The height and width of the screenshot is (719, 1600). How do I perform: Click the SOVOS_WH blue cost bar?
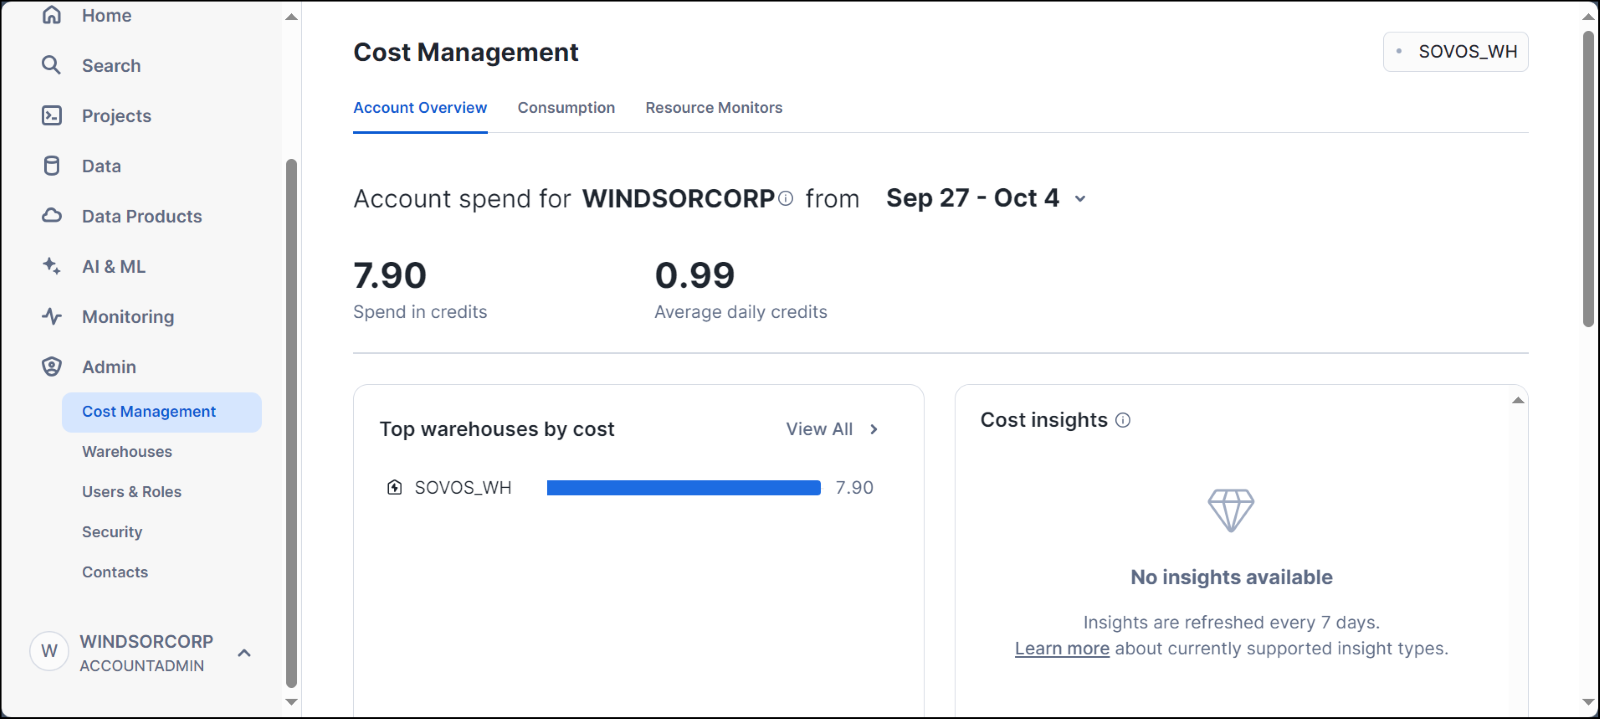pos(683,488)
